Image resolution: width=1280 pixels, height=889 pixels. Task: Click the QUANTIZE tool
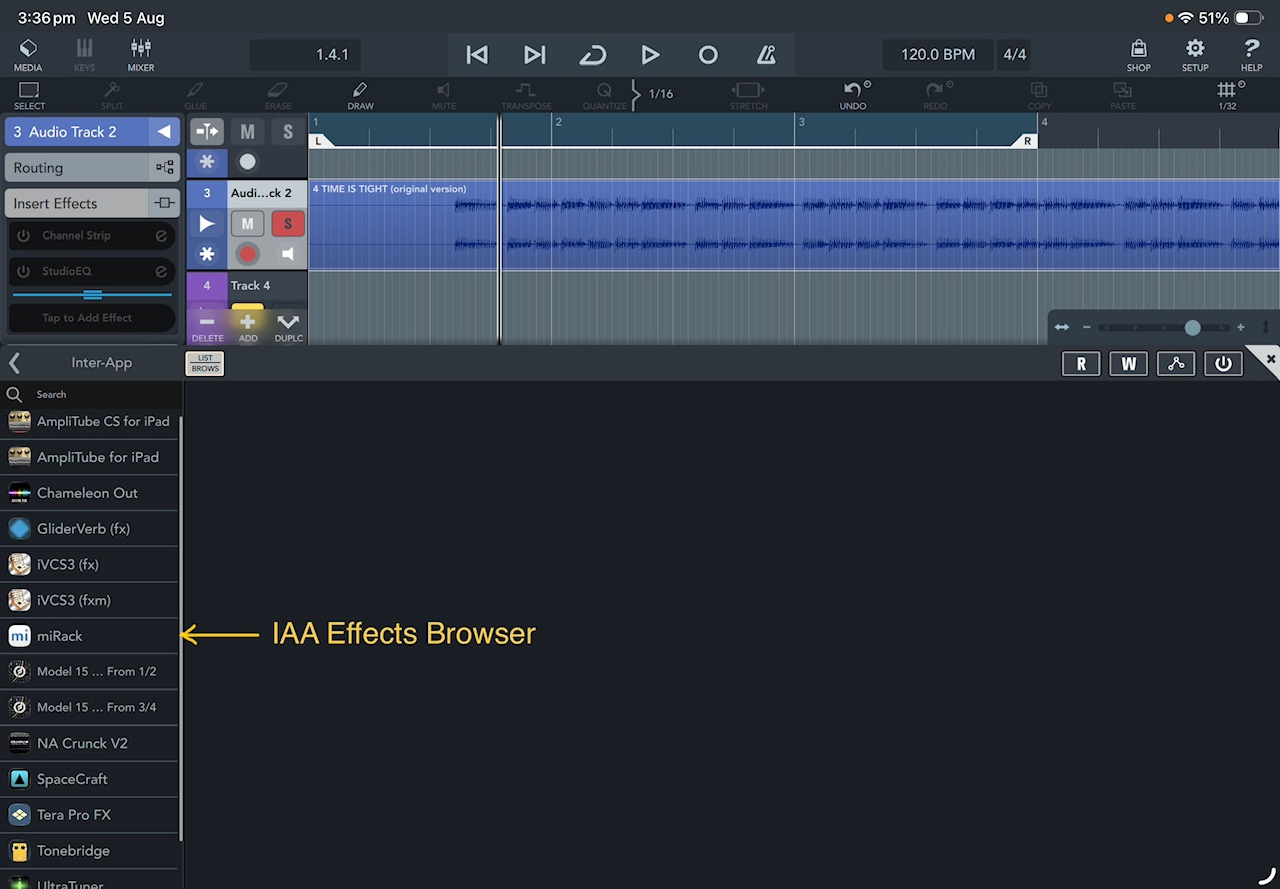tap(604, 95)
